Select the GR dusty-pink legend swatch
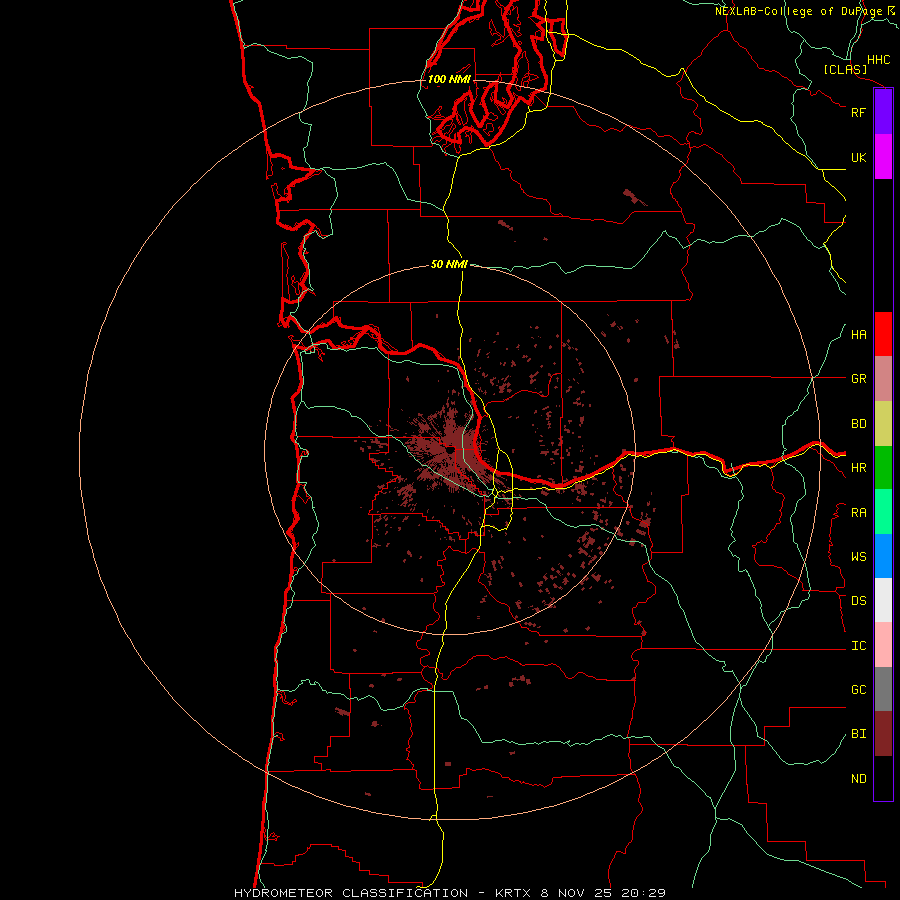Viewport: 900px width, 900px height. (883, 379)
